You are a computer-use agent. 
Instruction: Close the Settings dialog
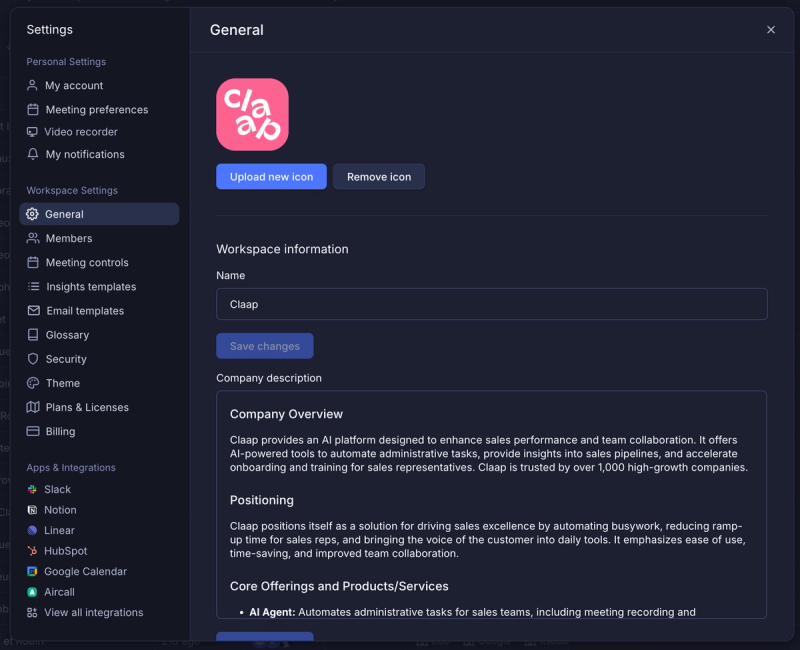point(771,30)
